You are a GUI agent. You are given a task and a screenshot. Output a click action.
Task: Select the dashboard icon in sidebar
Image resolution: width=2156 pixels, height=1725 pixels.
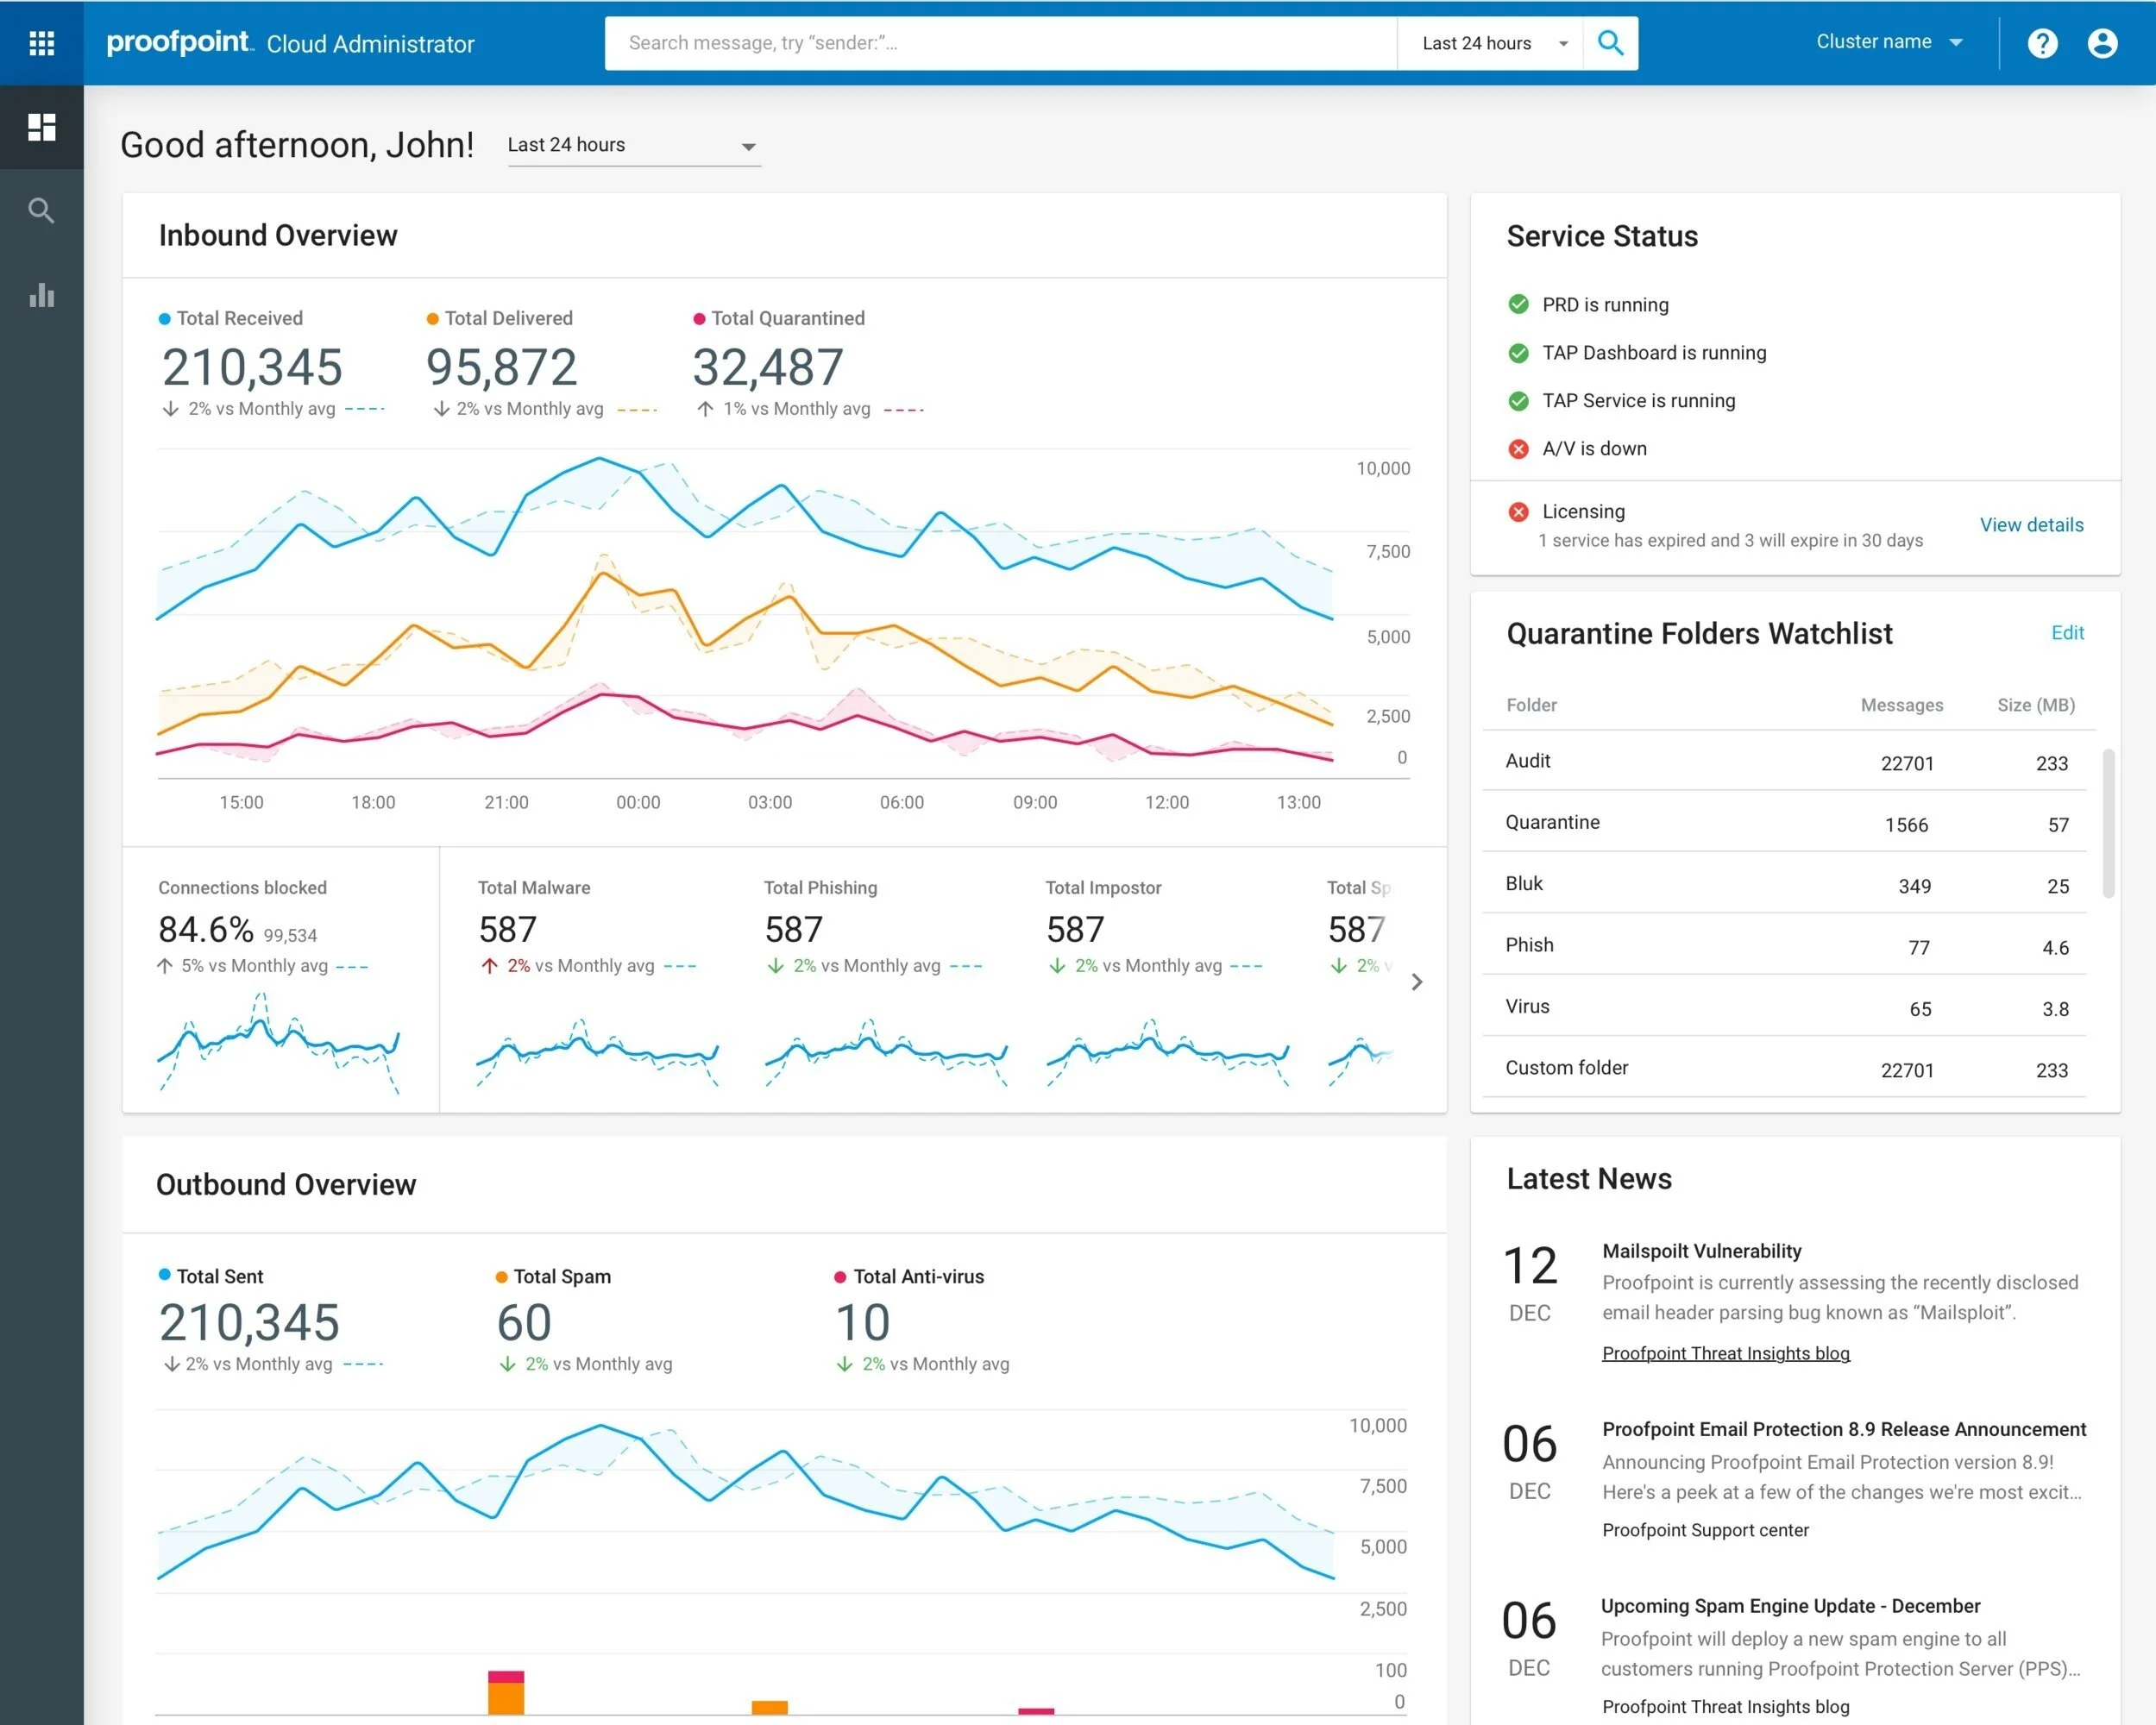[41, 127]
